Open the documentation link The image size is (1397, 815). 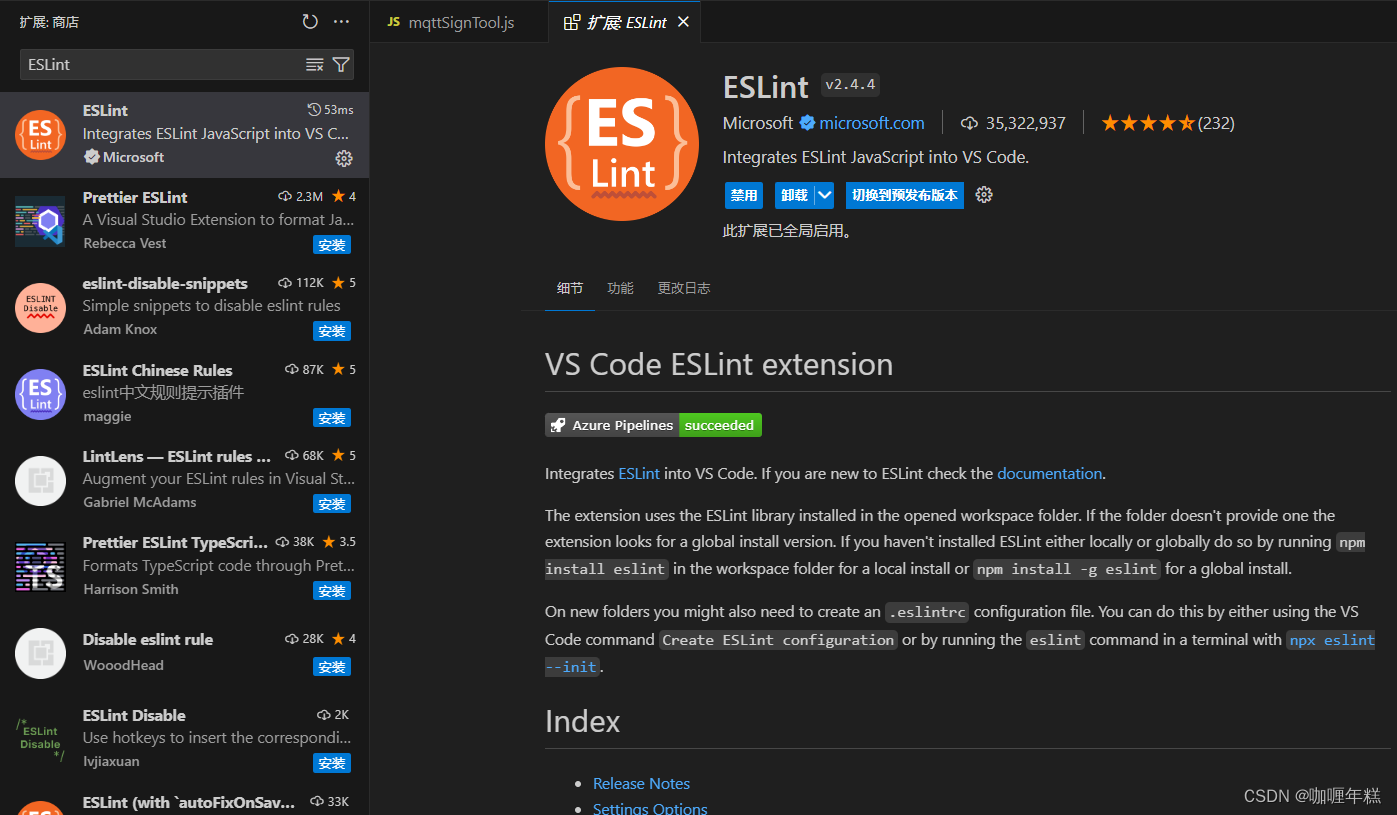(1049, 473)
